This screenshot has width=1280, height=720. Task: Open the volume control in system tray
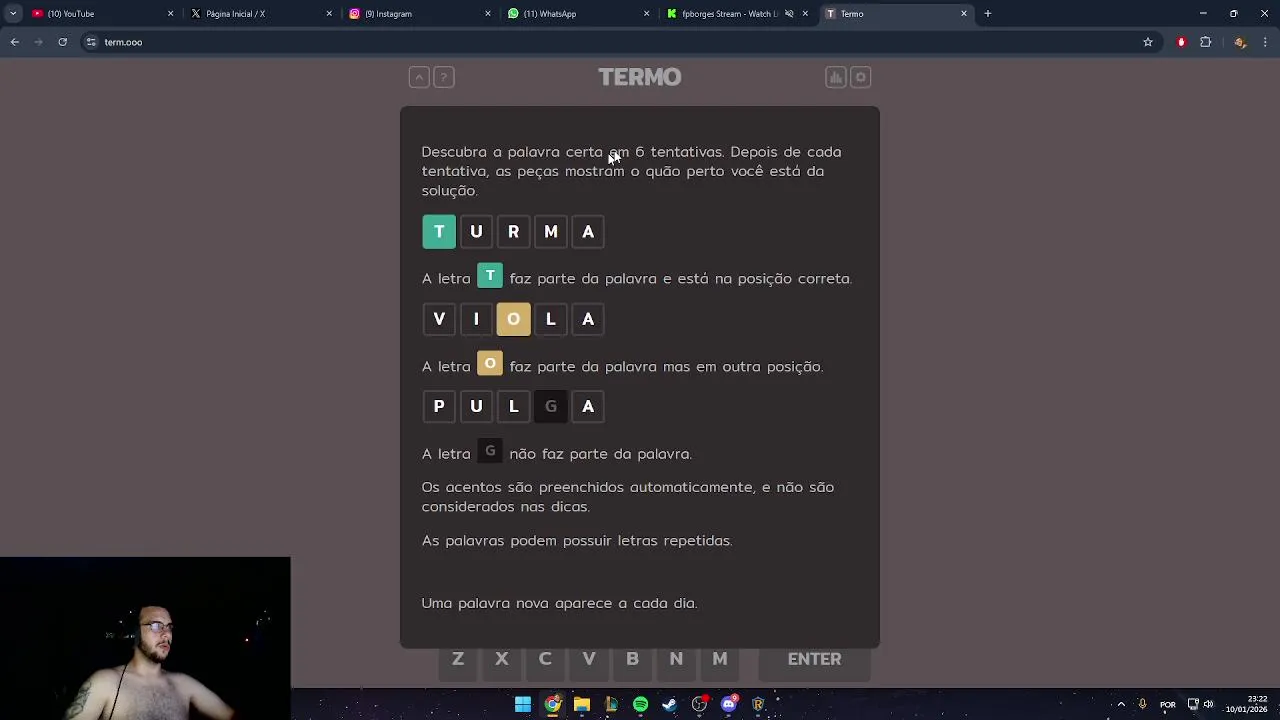1209,705
